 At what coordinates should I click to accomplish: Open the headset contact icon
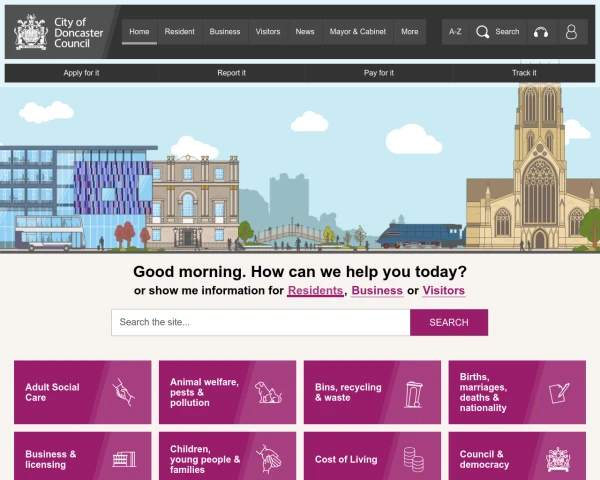(x=541, y=32)
